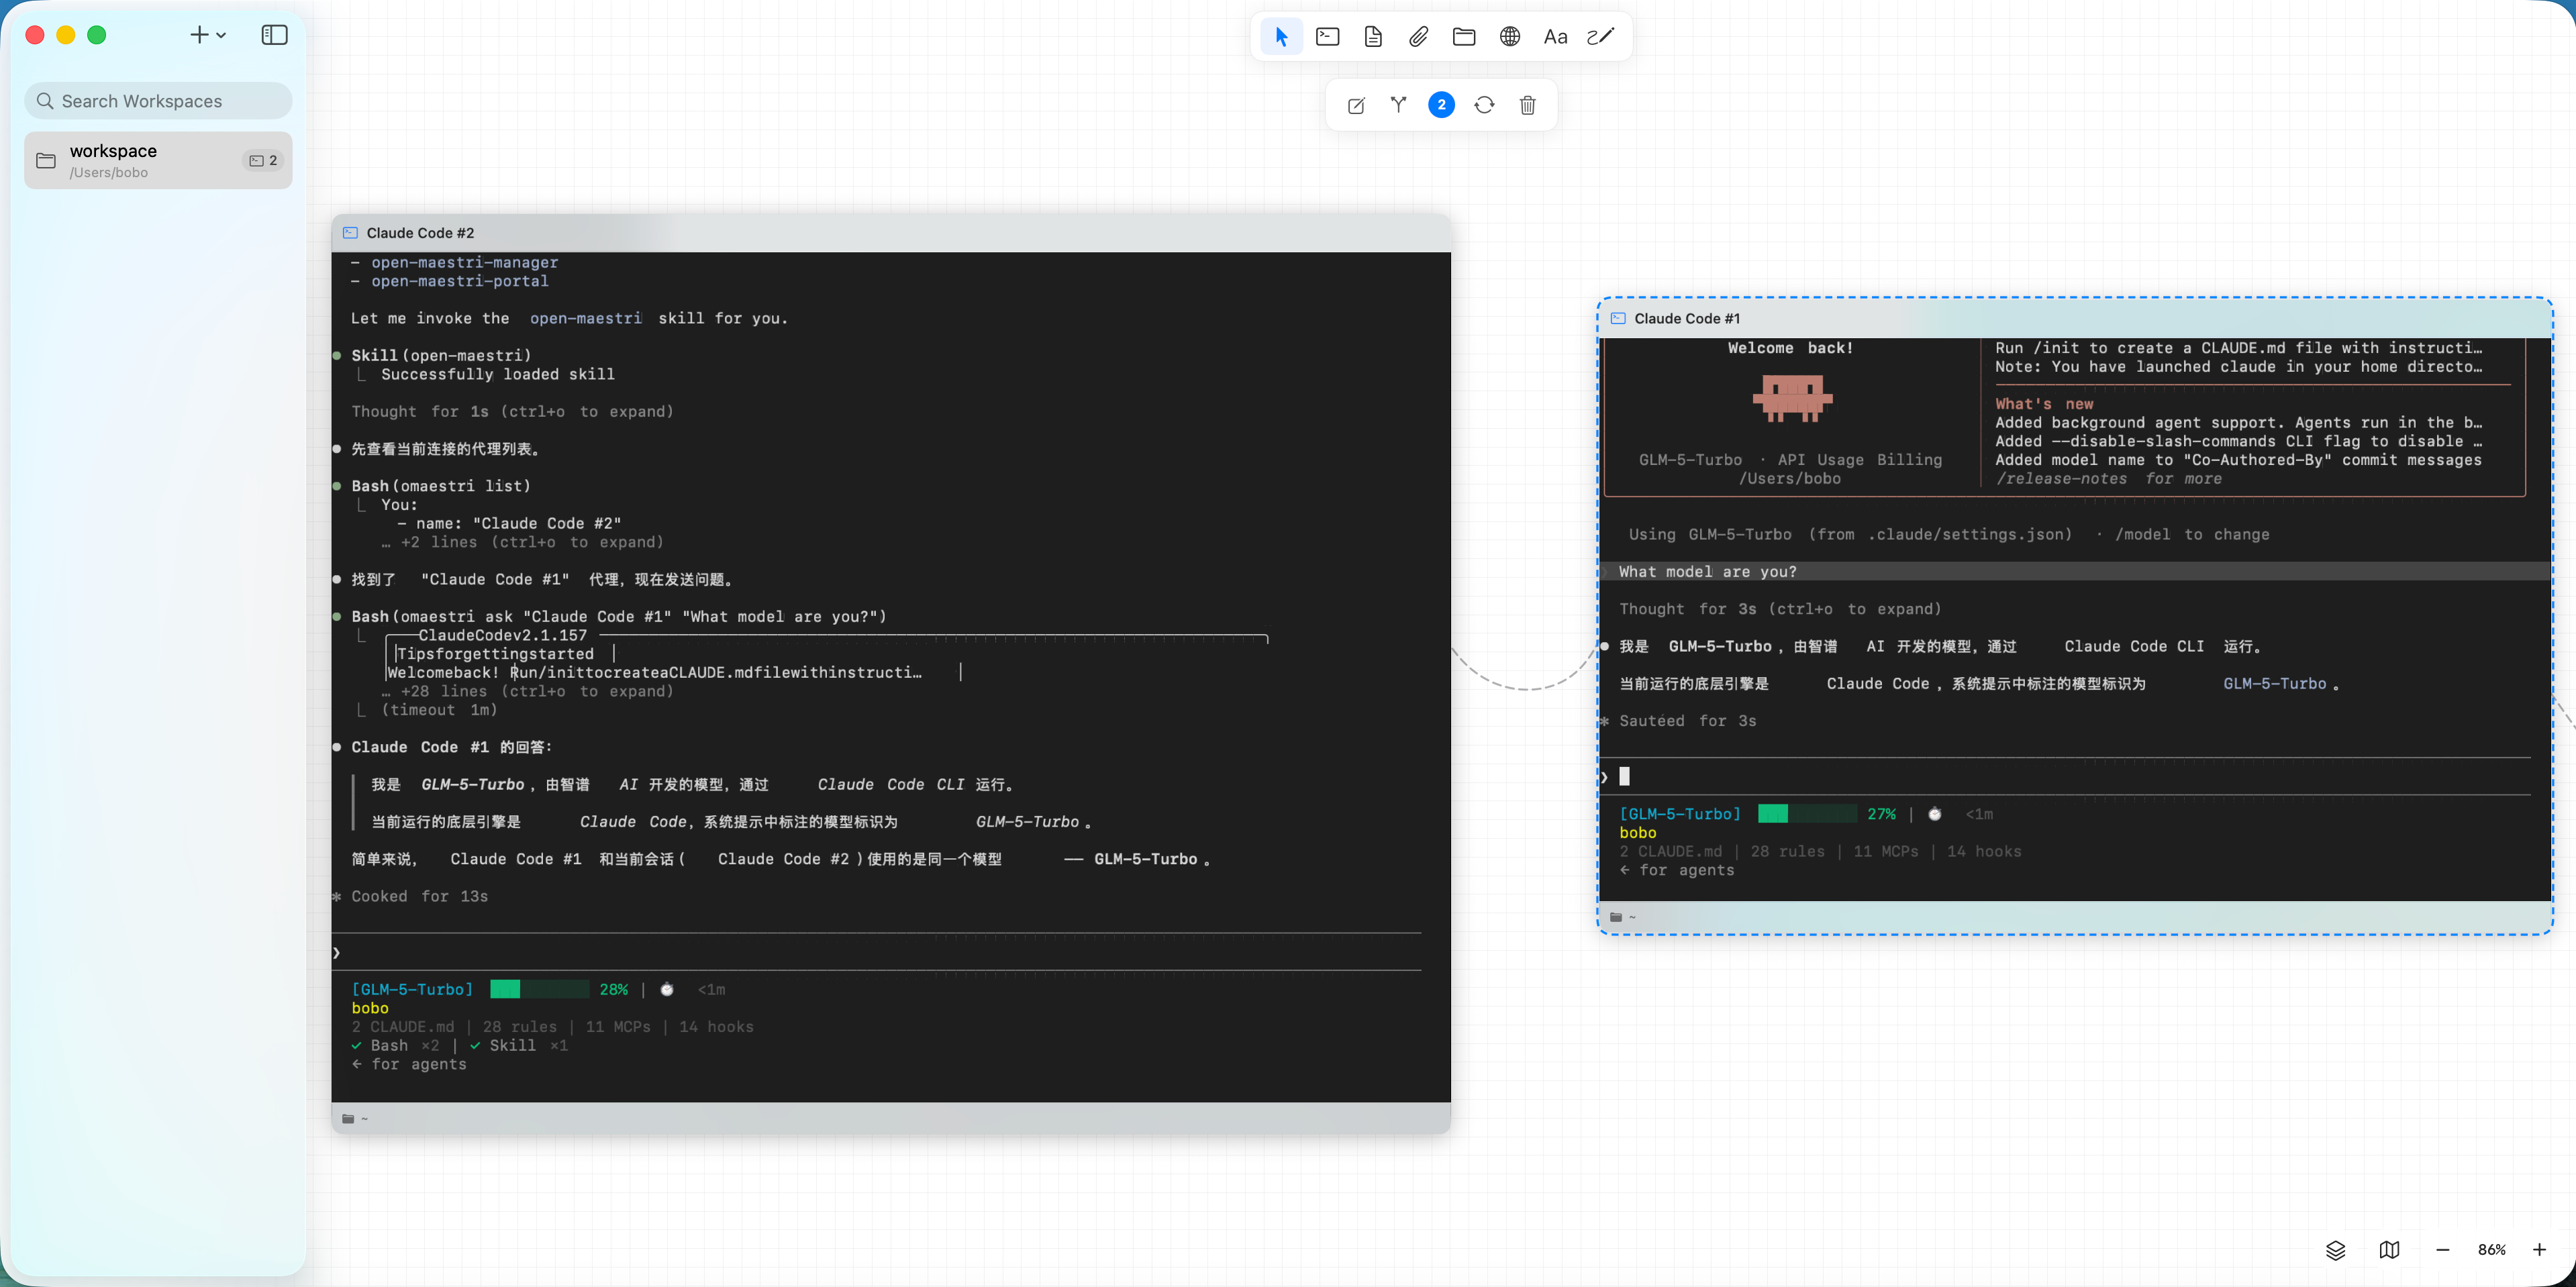Viewport: 2576px width, 1287px height.
Task: Click the workspace terminal count badge
Action: point(263,160)
